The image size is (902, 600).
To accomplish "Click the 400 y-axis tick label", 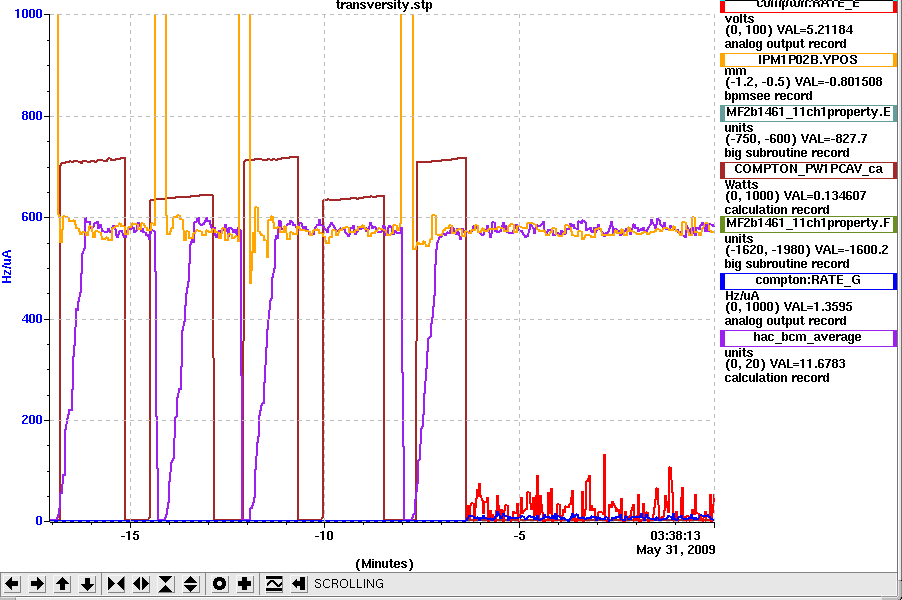I will click(32, 319).
